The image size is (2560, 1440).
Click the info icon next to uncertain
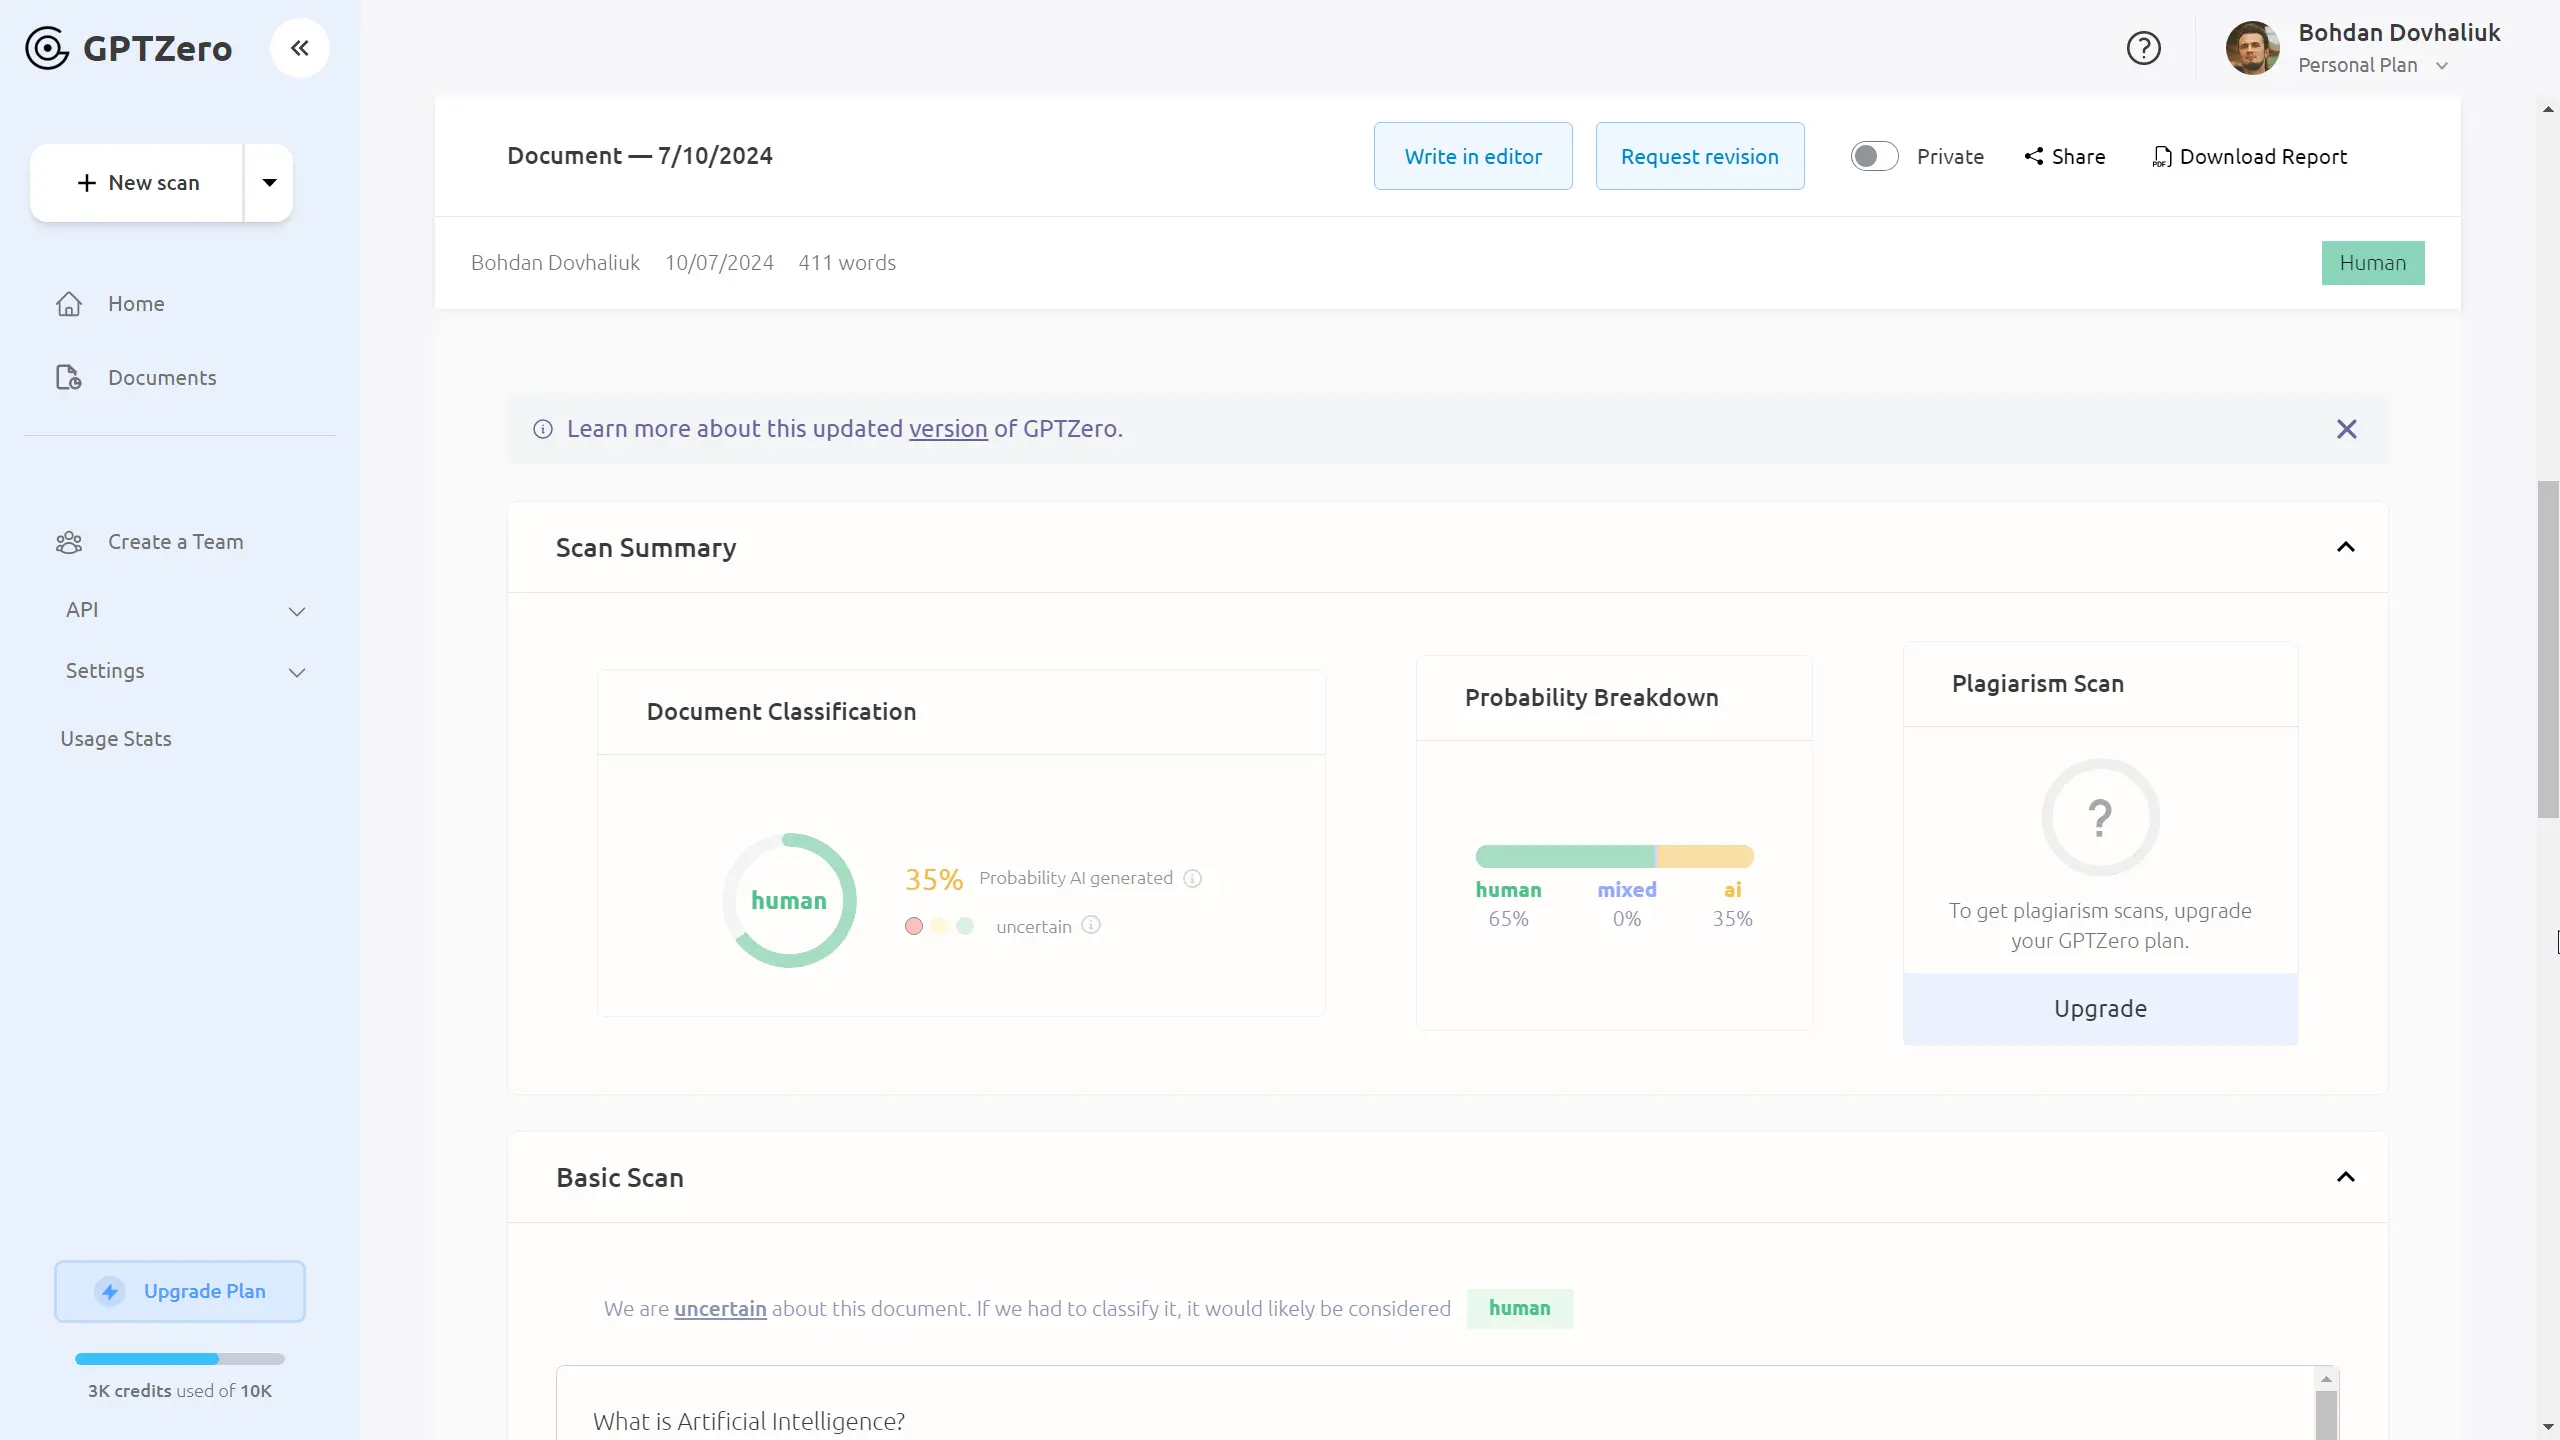click(1091, 925)
